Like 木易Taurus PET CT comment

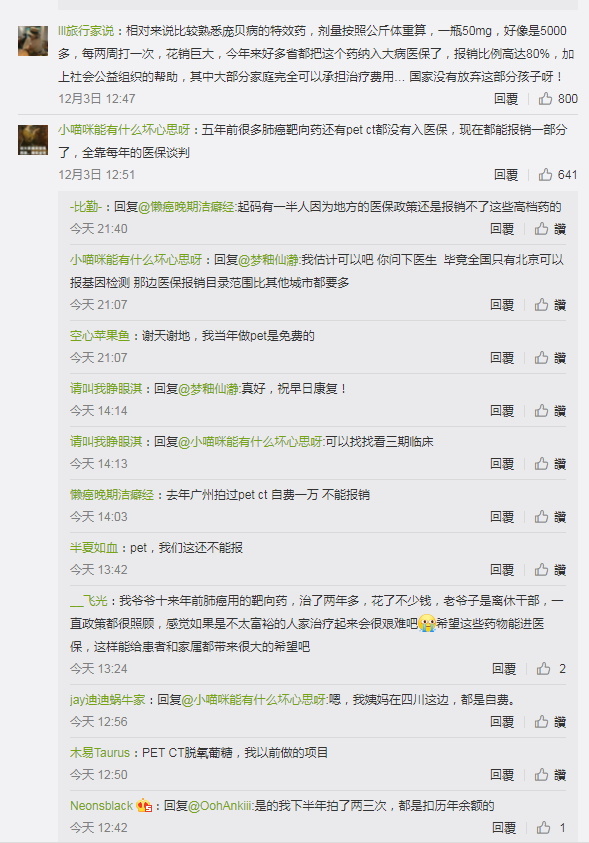pyautogui.click(x=541, y=774)
